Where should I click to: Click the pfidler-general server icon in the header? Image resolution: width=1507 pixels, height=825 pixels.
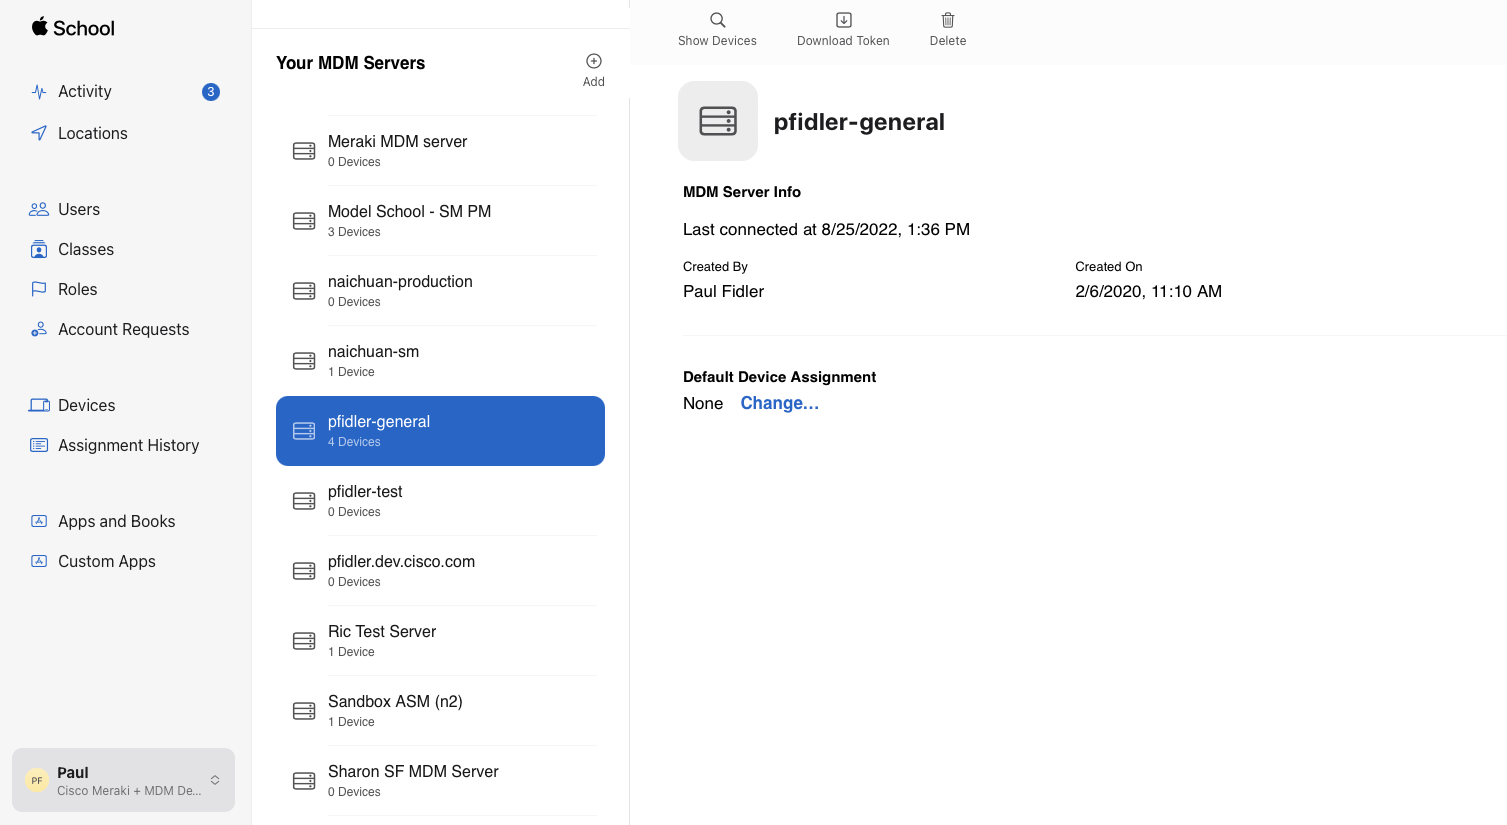[x=717, y=121]
